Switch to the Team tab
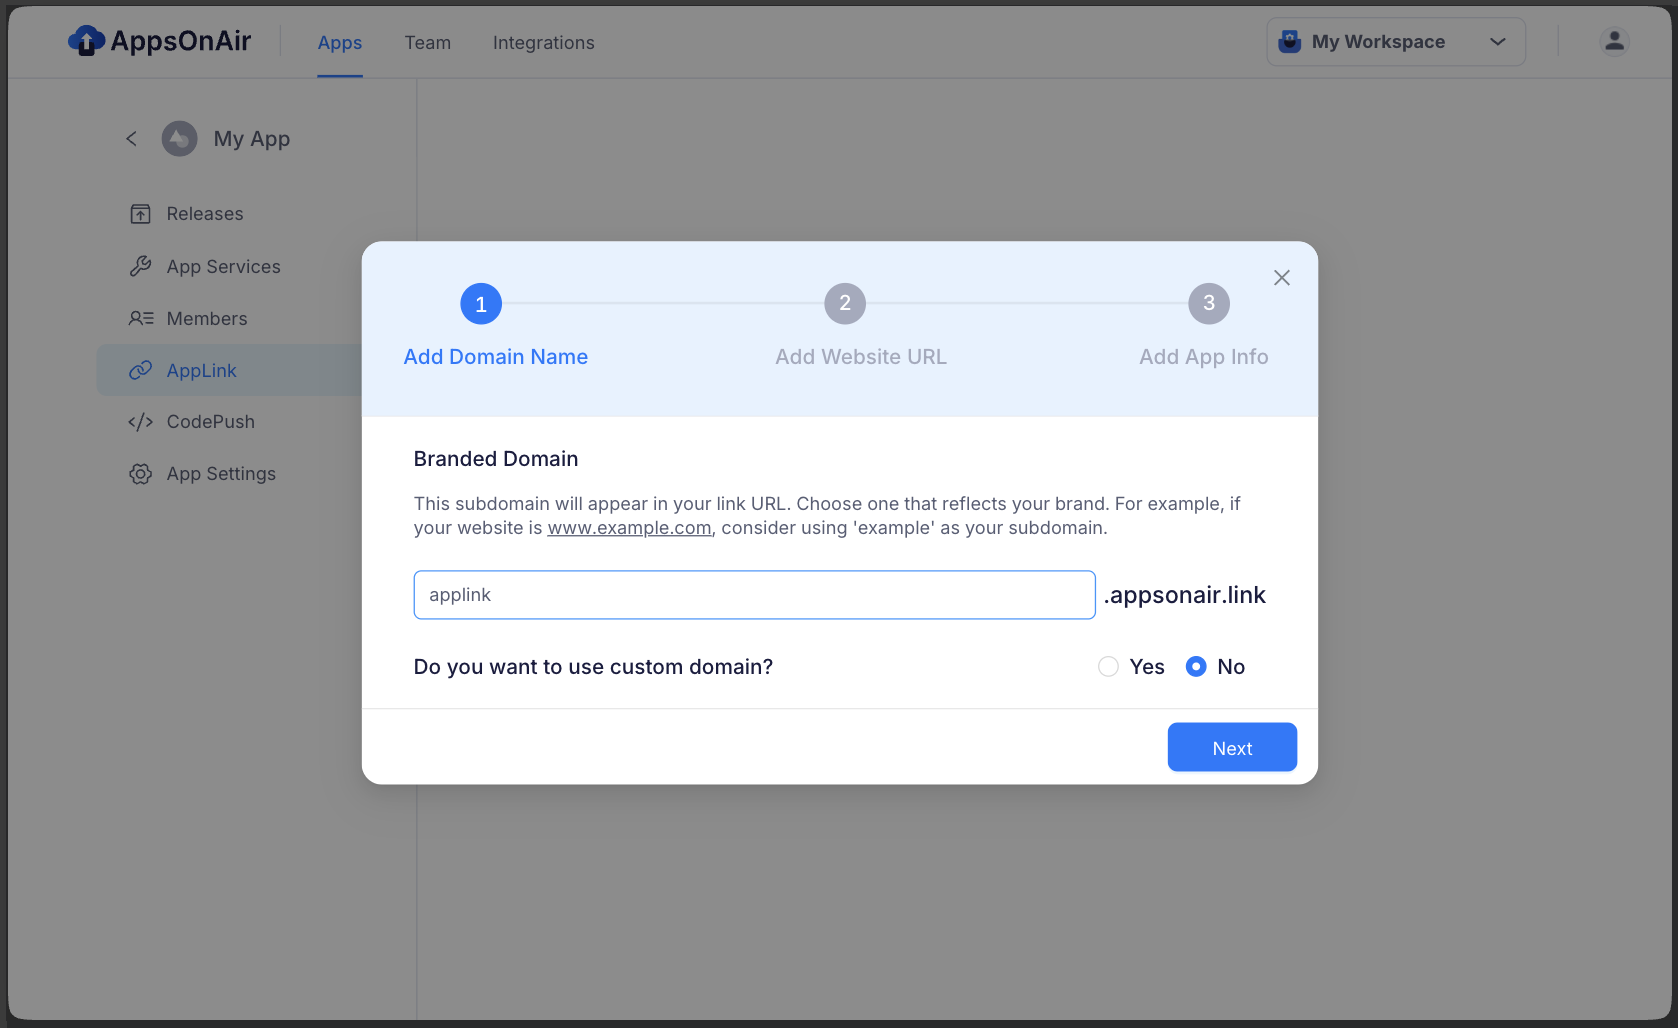 tap(428, 43)
